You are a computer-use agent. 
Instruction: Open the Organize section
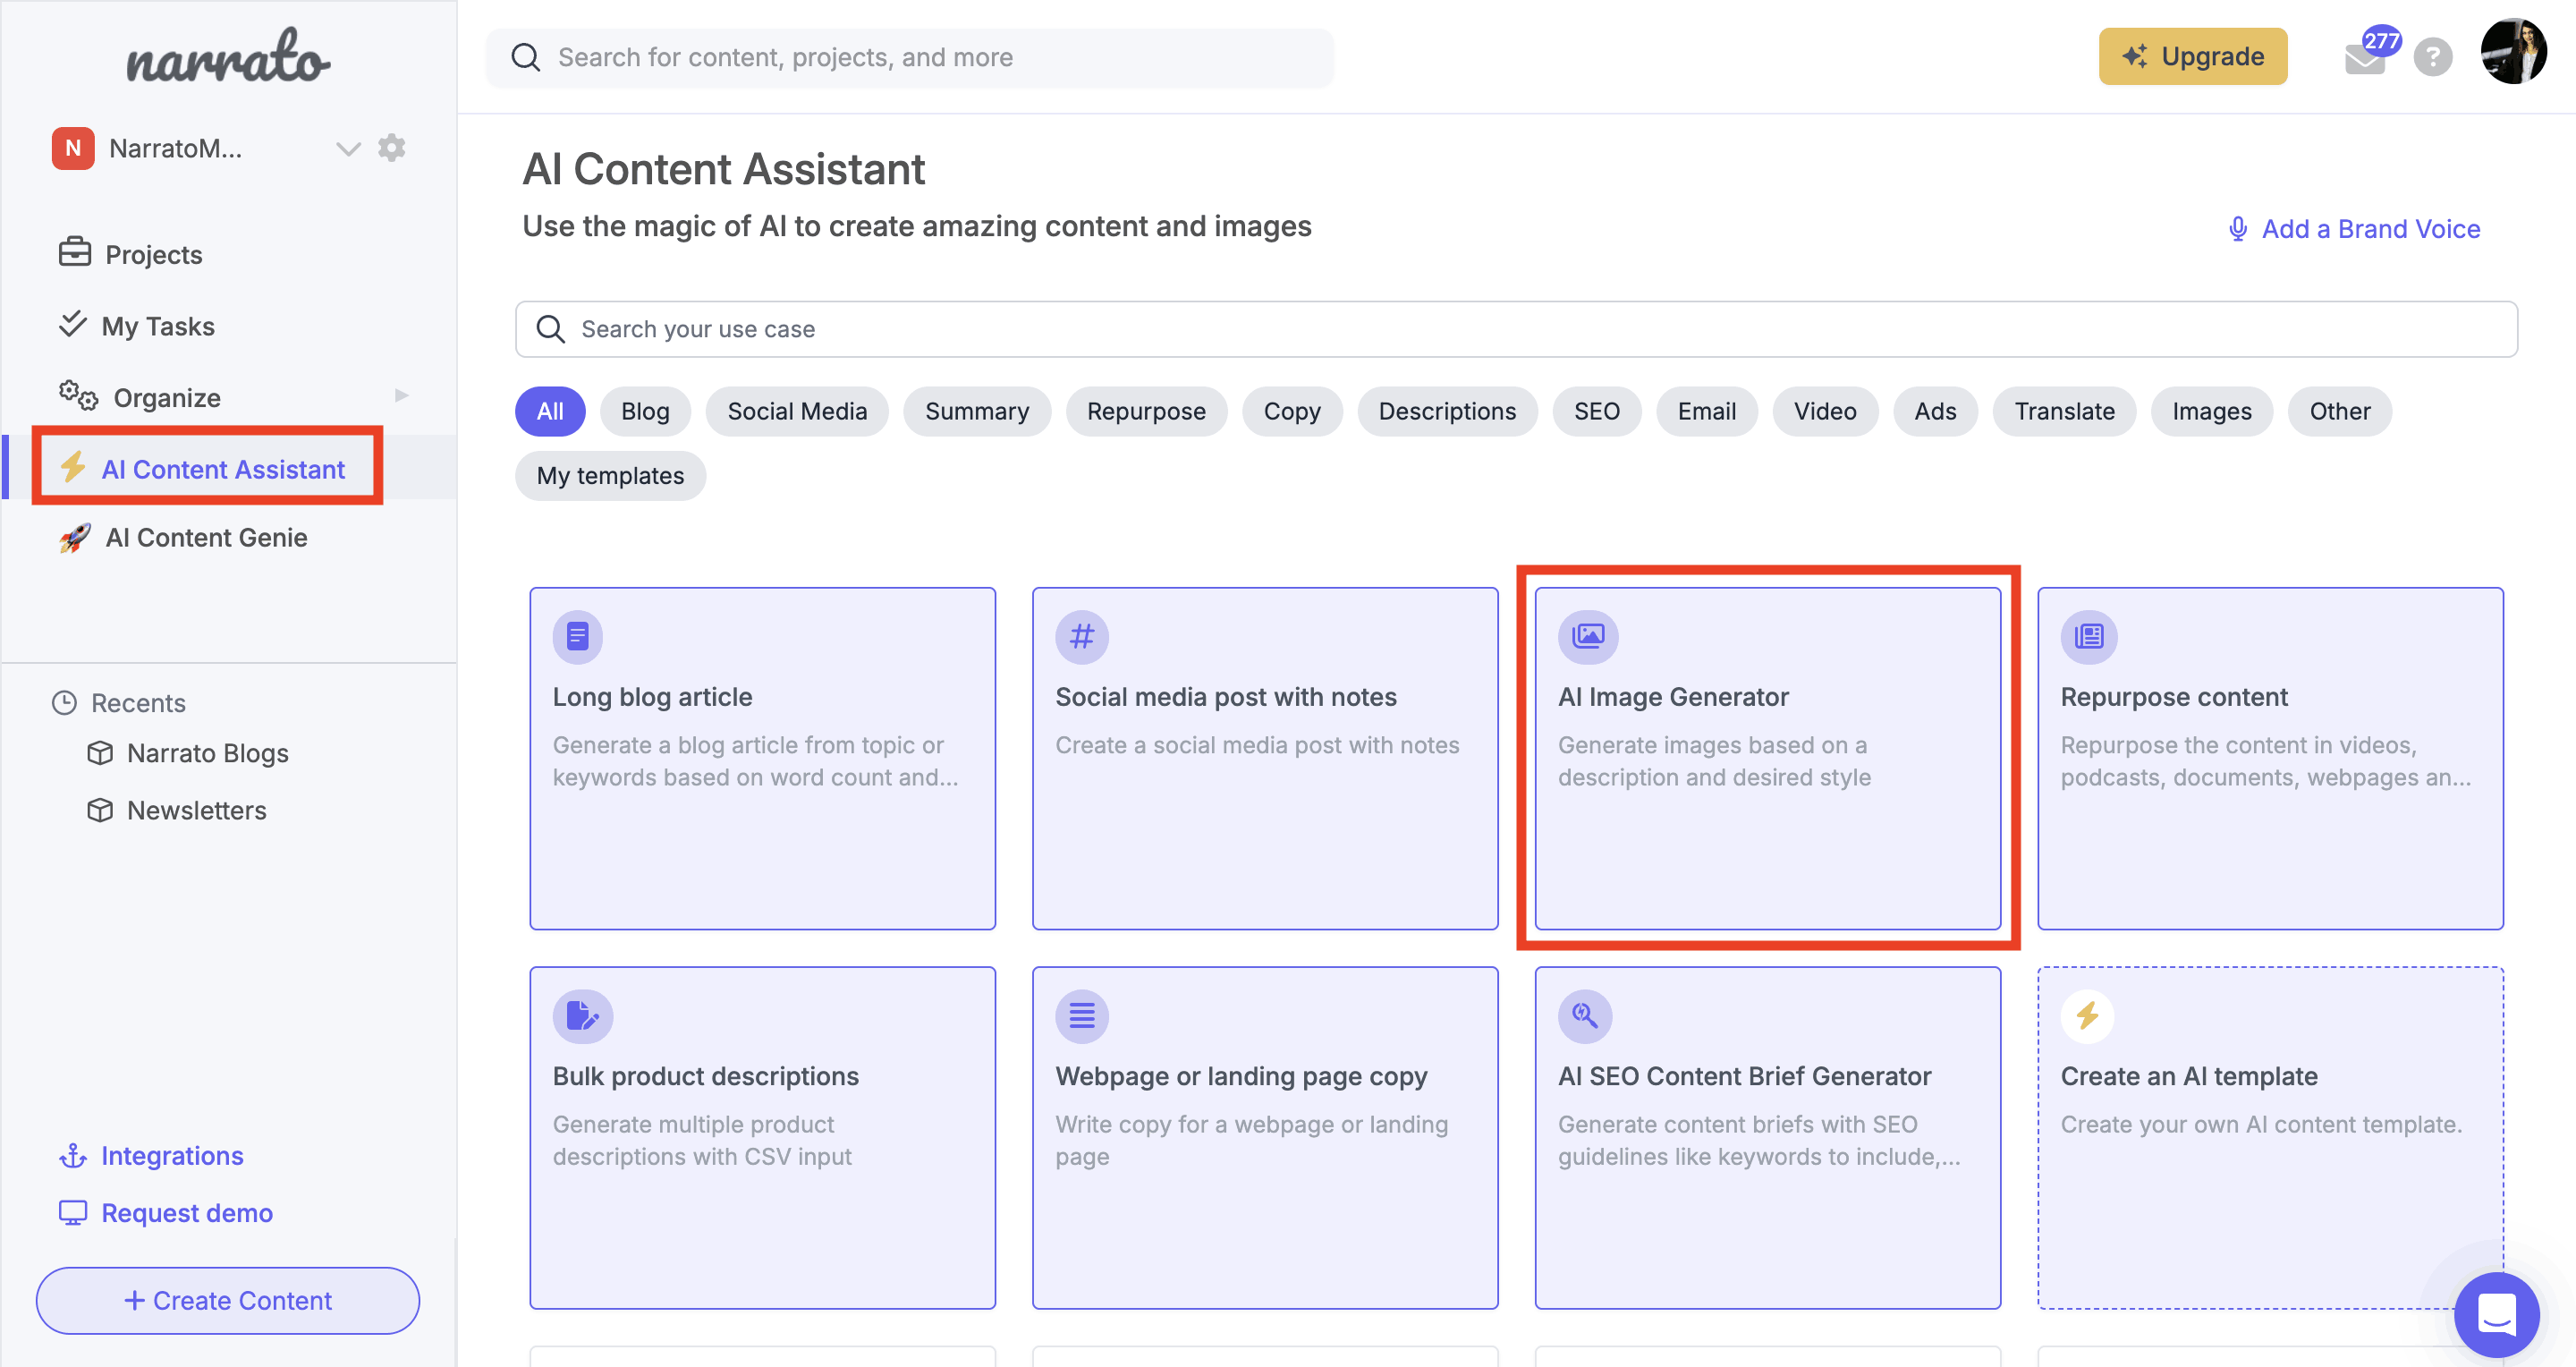[167, 398]
